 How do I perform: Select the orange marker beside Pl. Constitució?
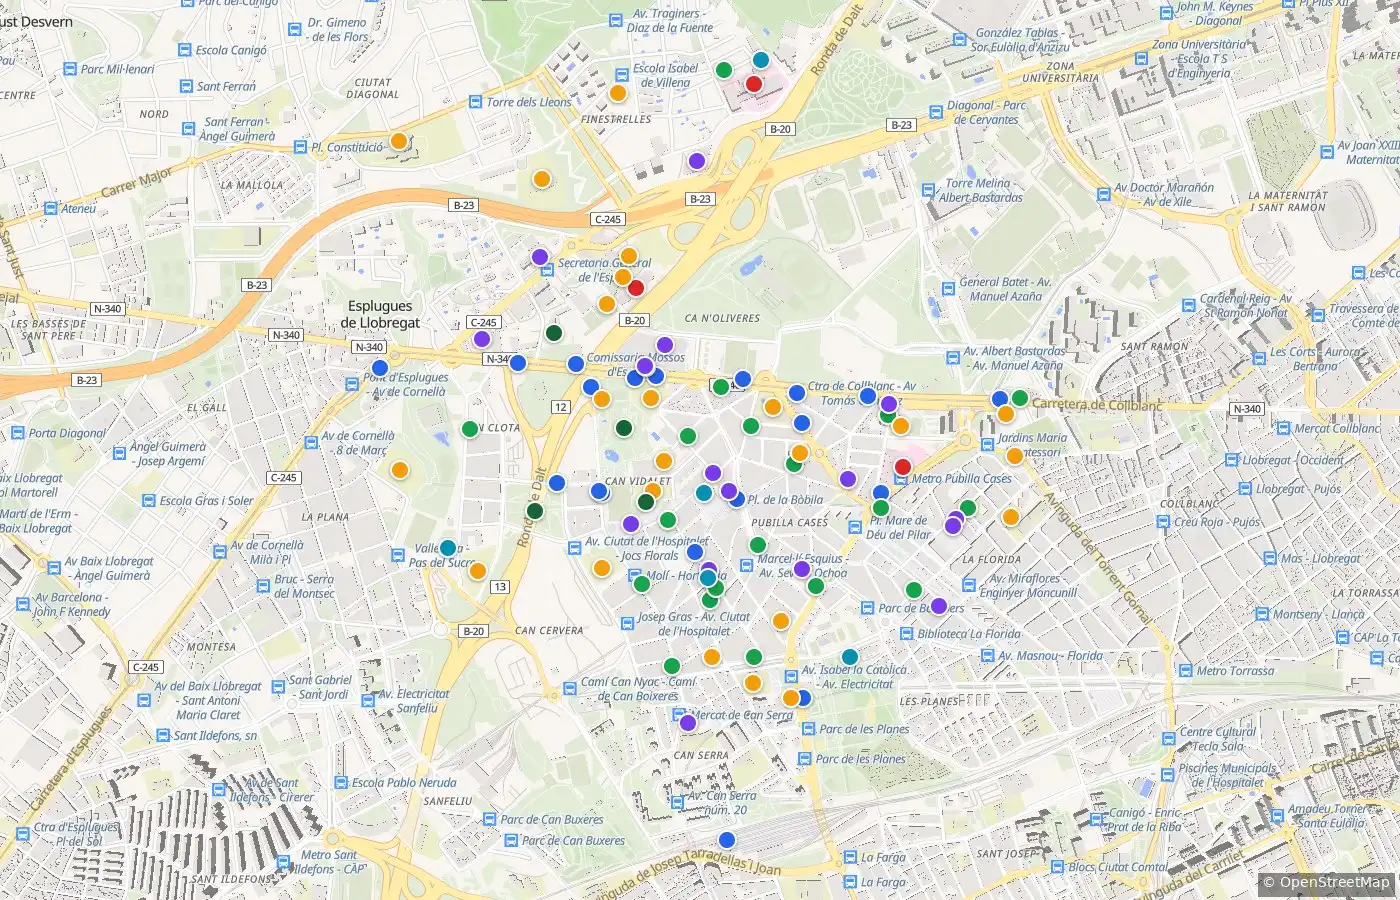pos(398,141)
